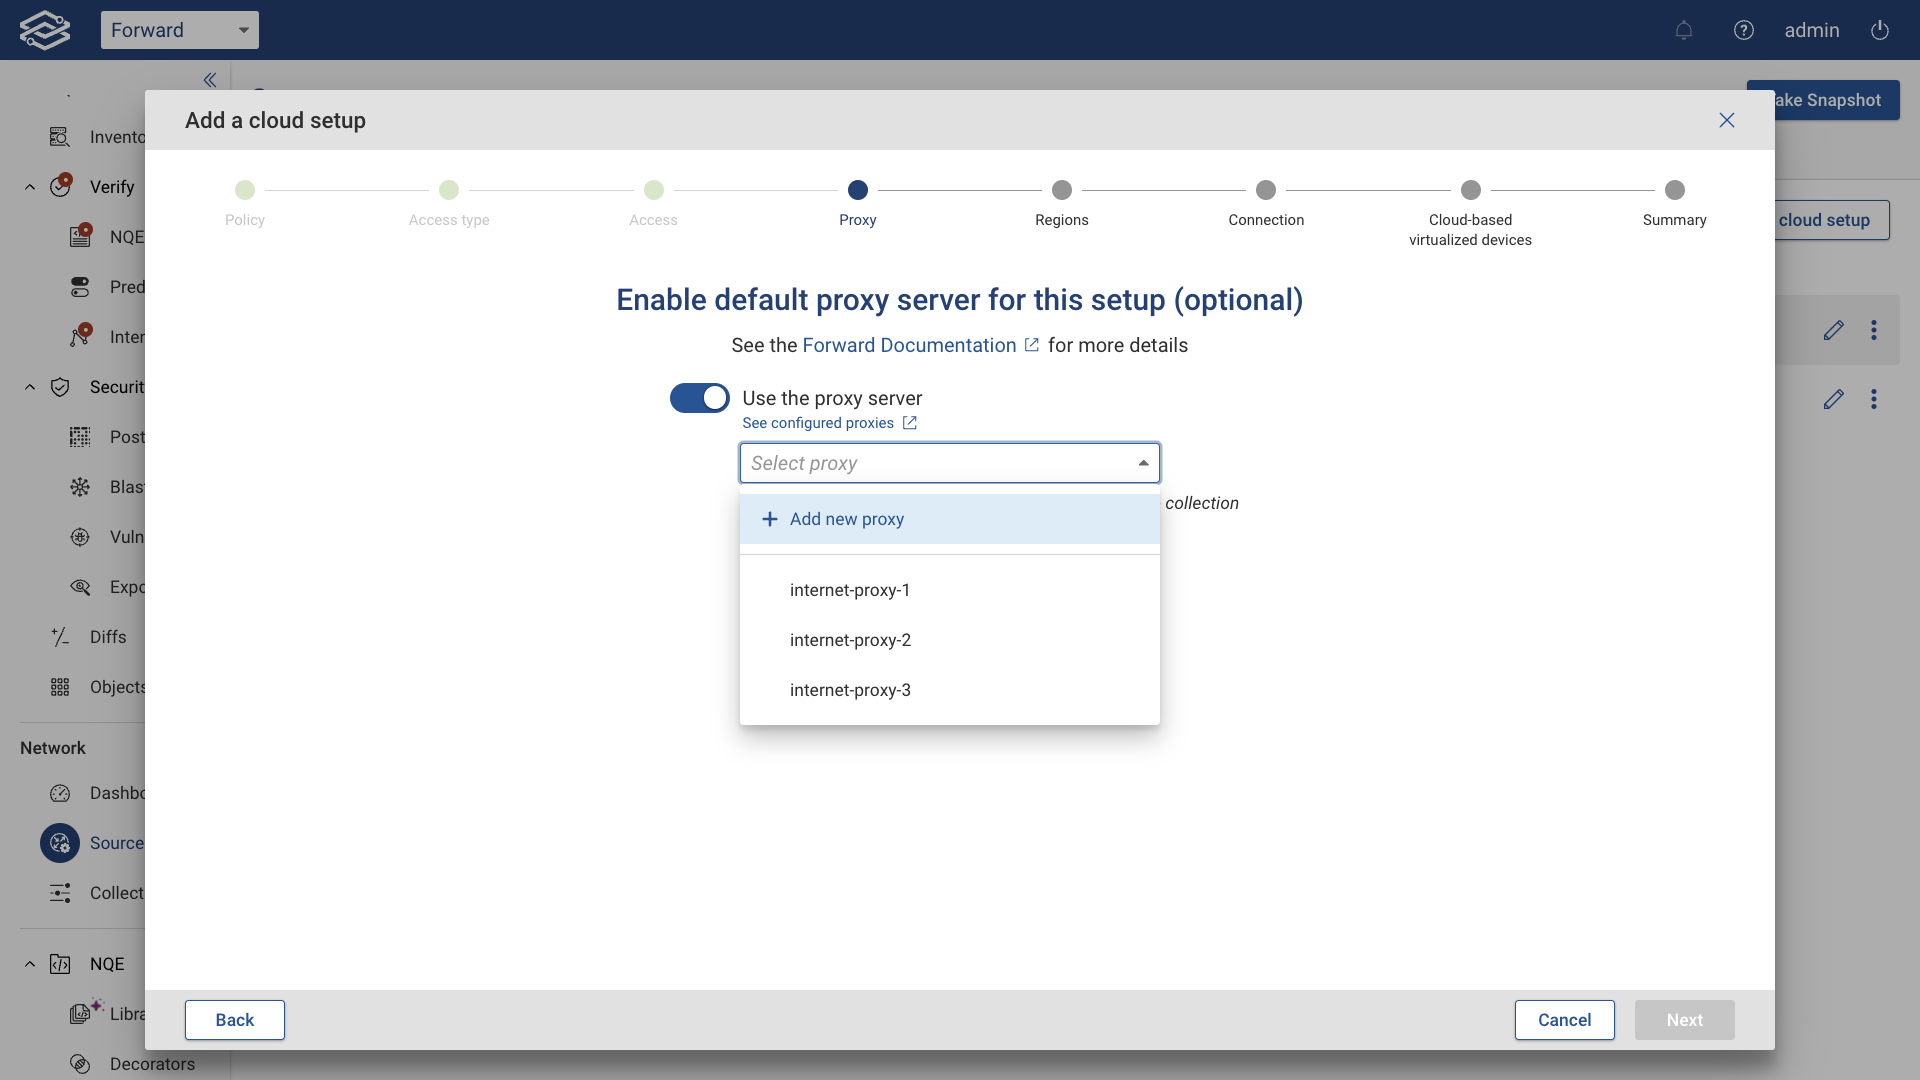This screenshot has height=1080, width=1920.
Task: Collapse the sidebar with the double-chevron
Action: [x=209, y=80]
